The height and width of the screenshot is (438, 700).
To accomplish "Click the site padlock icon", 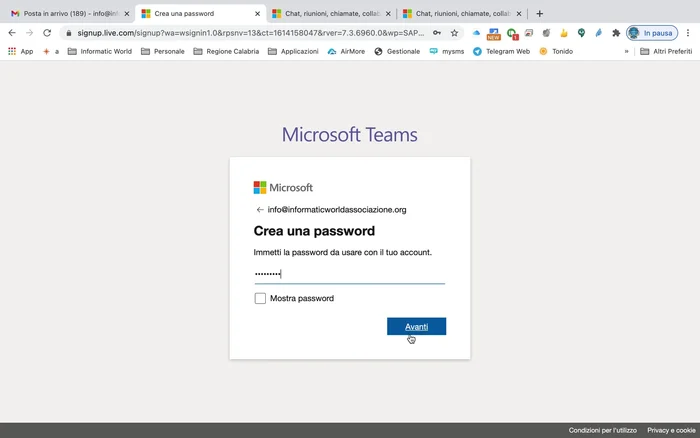I will [x=68, y=33].
